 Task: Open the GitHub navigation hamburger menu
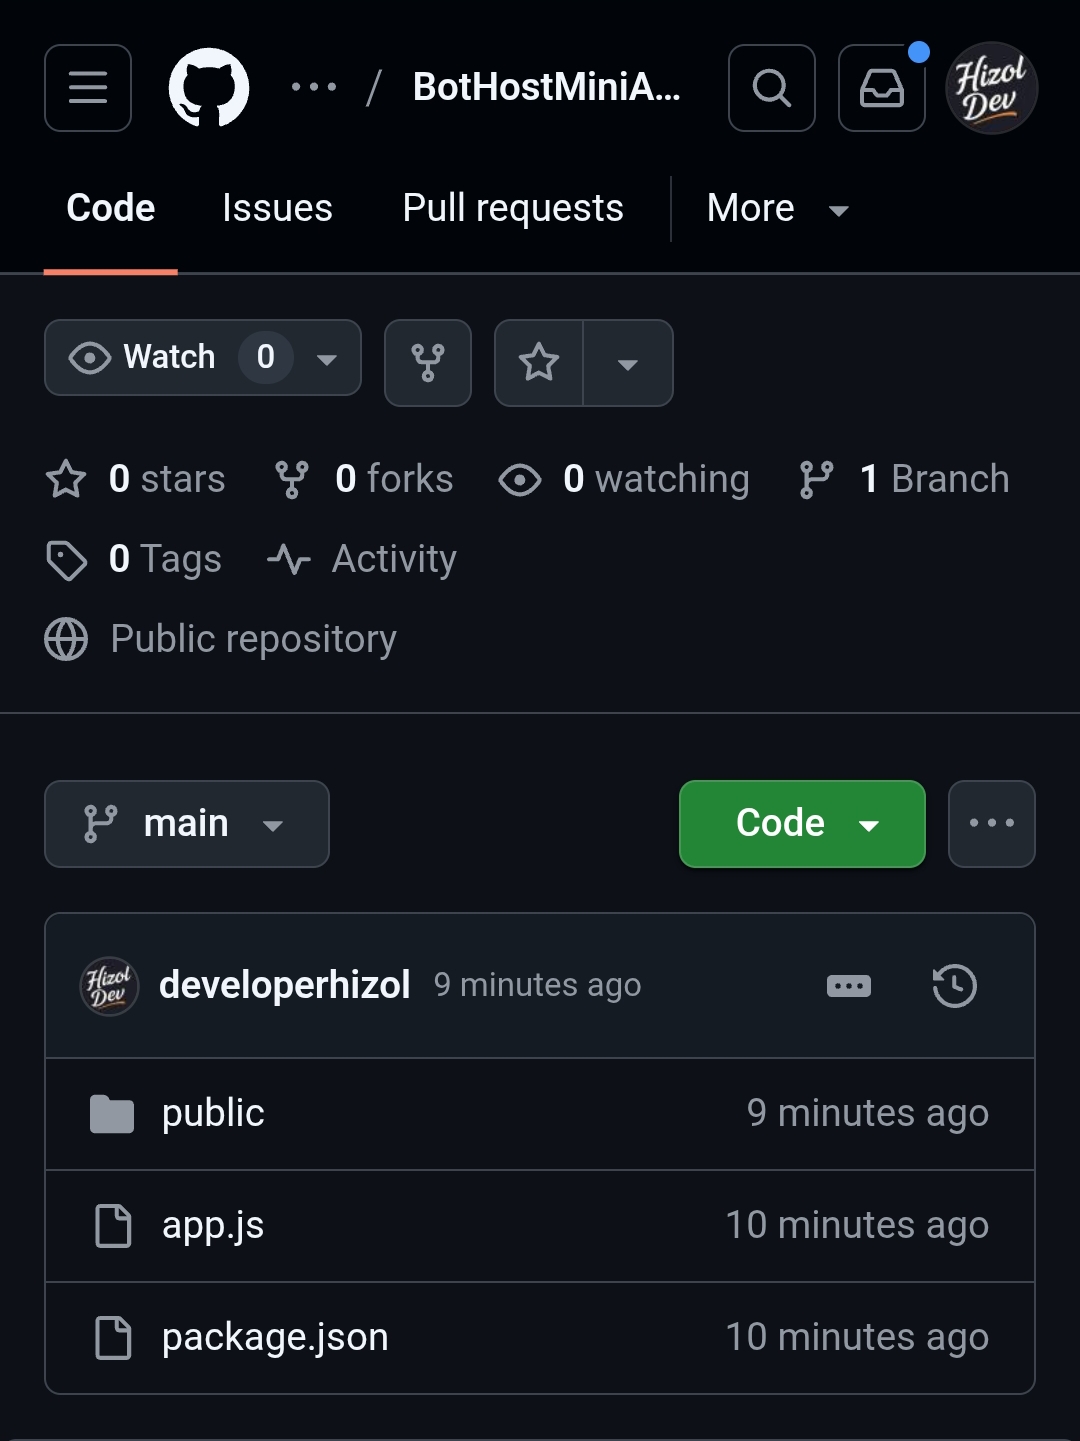tap(87, 88)
